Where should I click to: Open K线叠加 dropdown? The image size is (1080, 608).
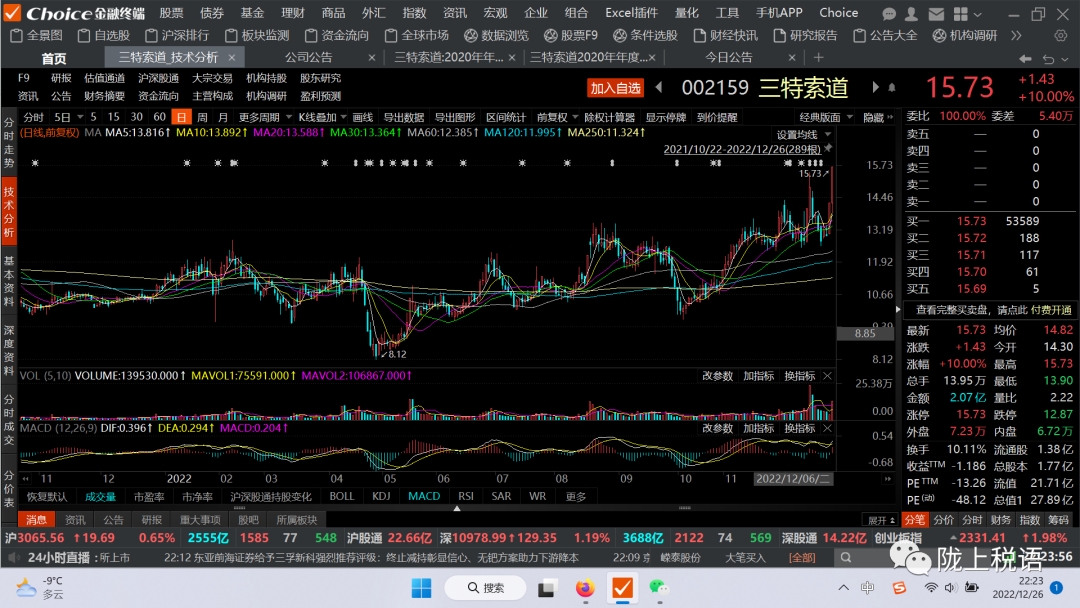pos(322,118)
